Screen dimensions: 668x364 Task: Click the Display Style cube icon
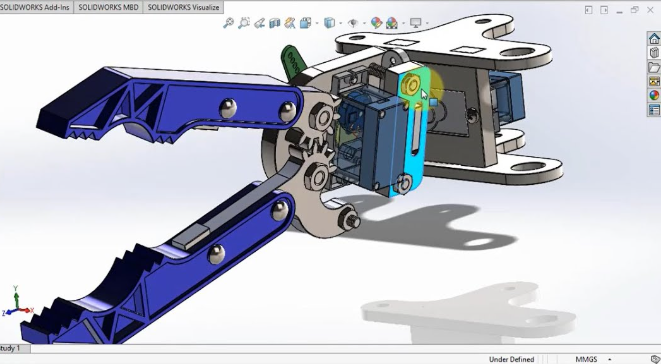point(329,23)
